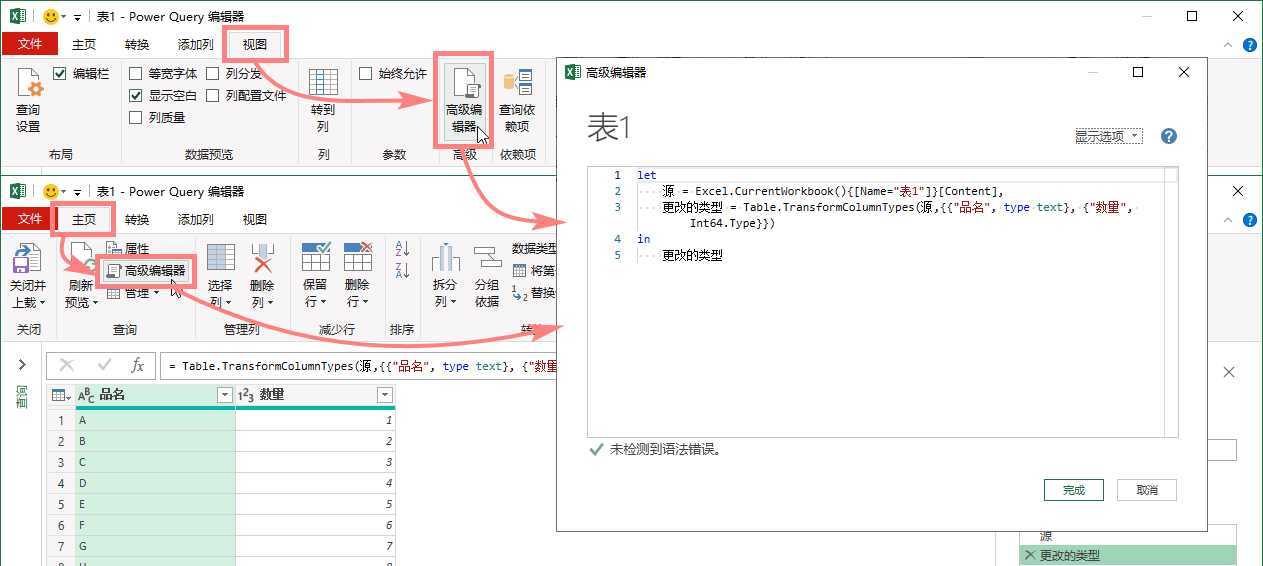Close the query settings pane X
Viewport: 1263px width, 566px height.
1229,372
